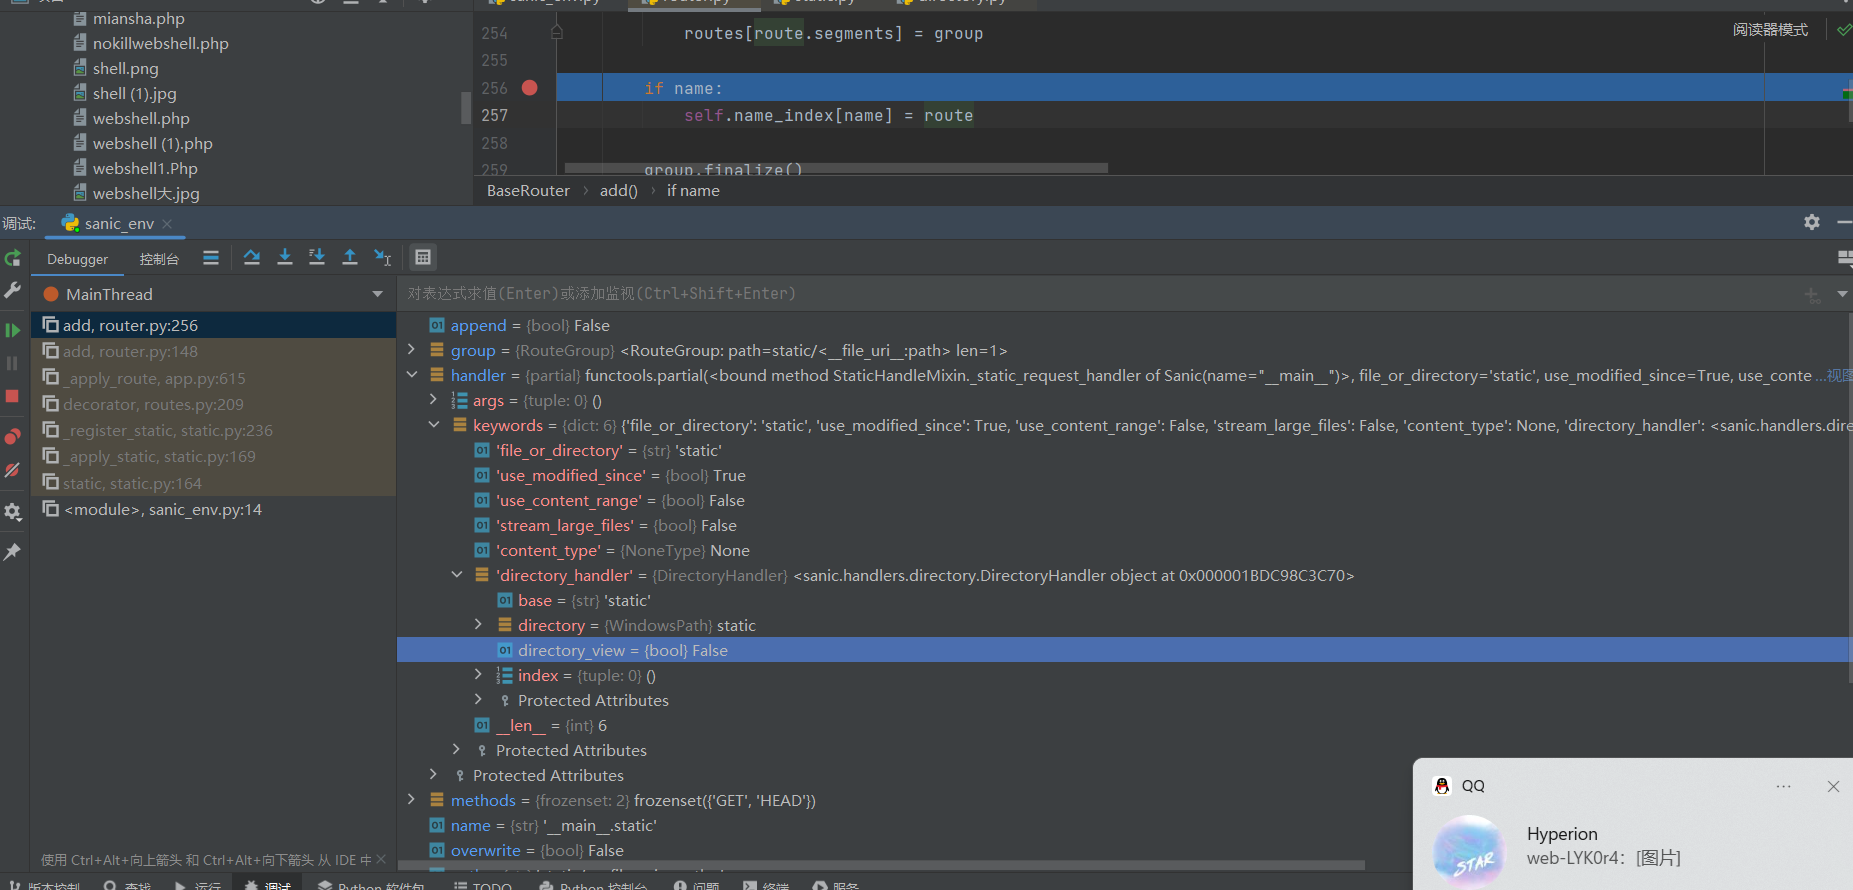Open the 调试 tool window tab
1853x890 pixels.
268,884
